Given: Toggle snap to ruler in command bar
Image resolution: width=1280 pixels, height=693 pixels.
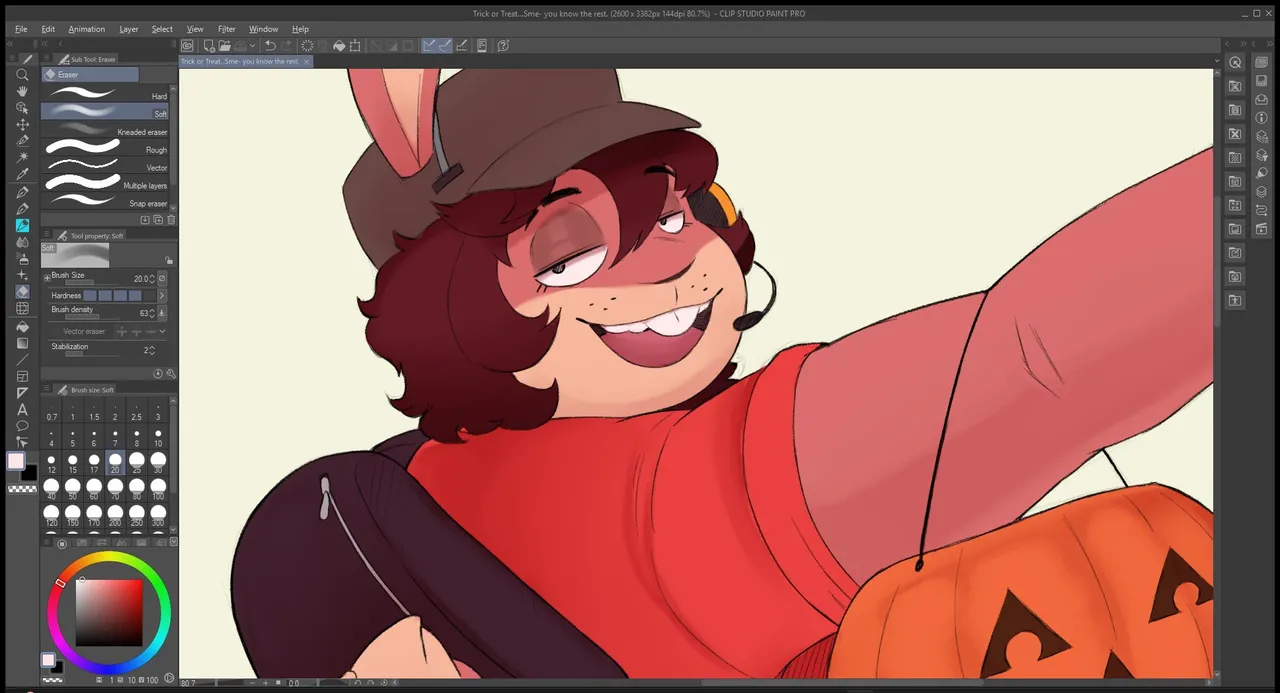Looking at the screenshot, I should click(429, 46).
